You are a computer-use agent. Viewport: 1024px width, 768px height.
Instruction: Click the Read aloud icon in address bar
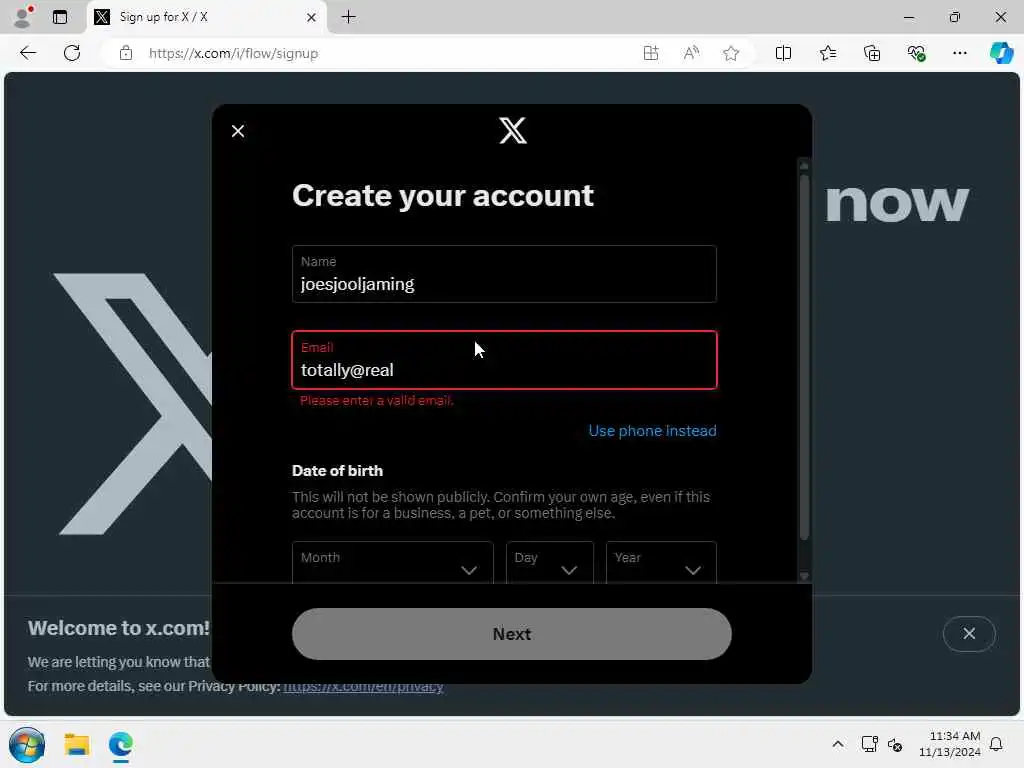click(x=691, y=54)
